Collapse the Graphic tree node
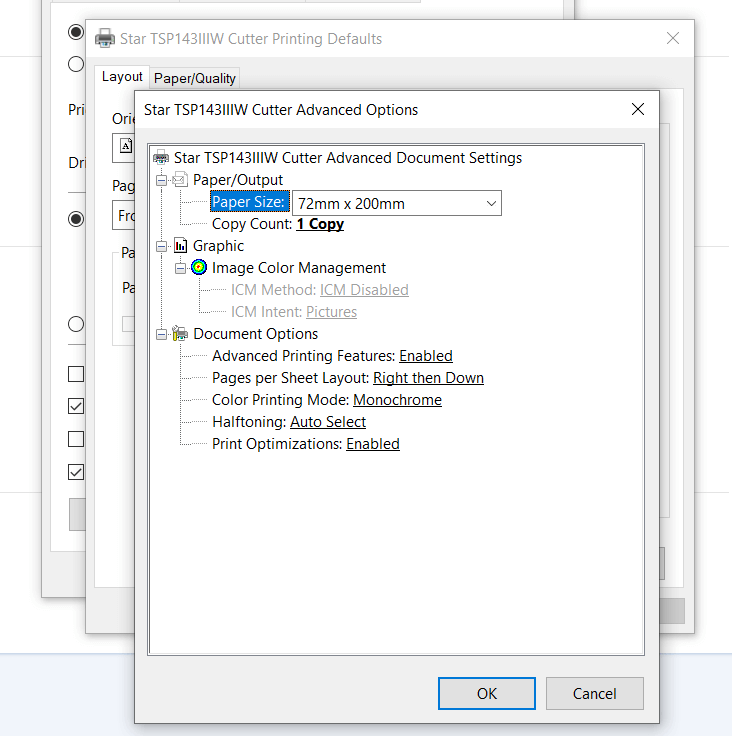Image resolution: width=732 pixels, height=736 pixels. 162,246
